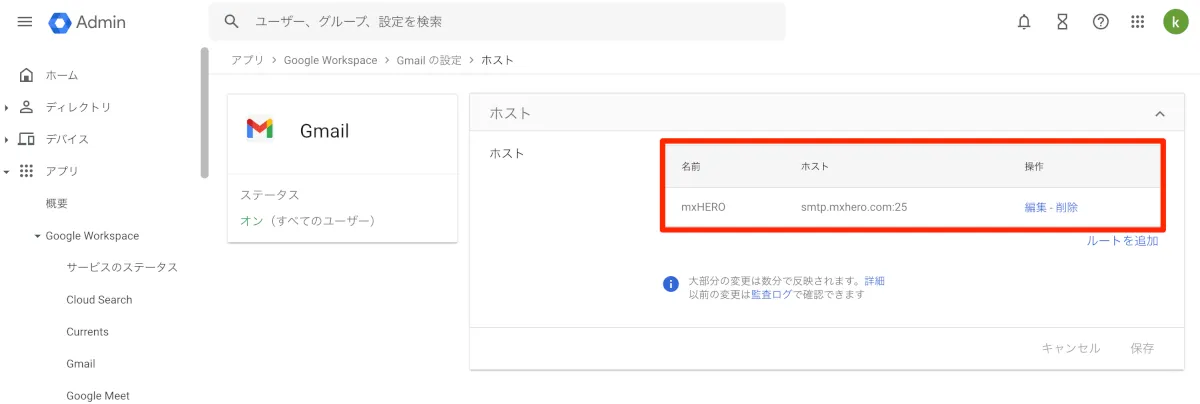Open the notifications bell
Image resolution: width=1200 pixels, height=404 pixels.
pyautogui.click(x=1024, y=22)
